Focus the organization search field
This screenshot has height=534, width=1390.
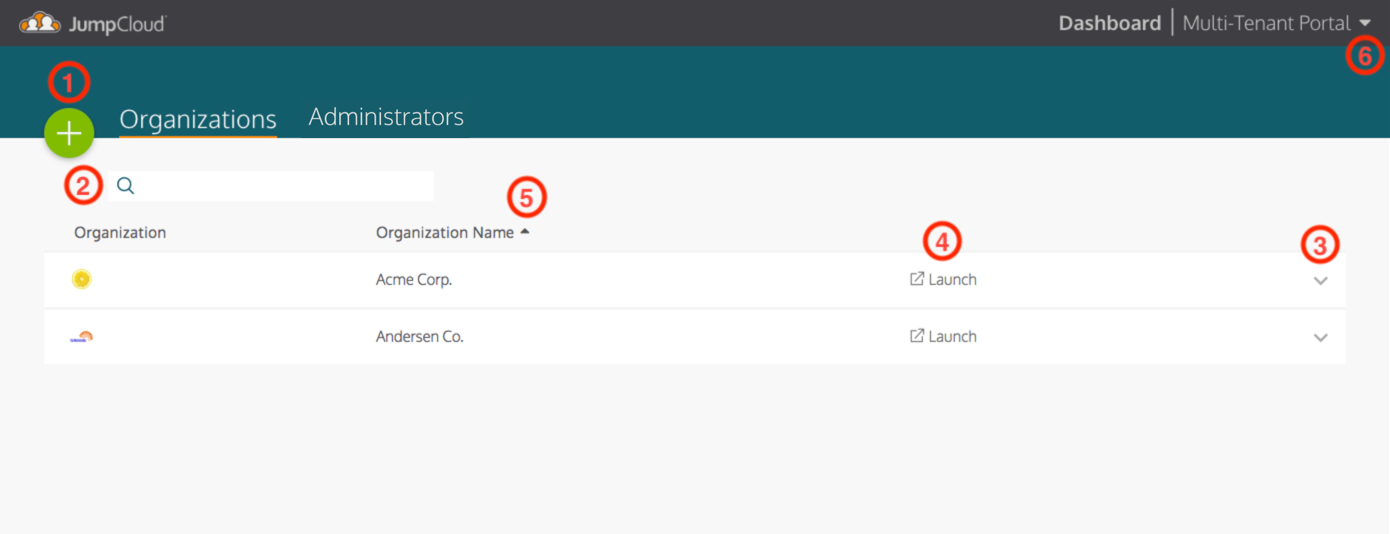[271, 185]
